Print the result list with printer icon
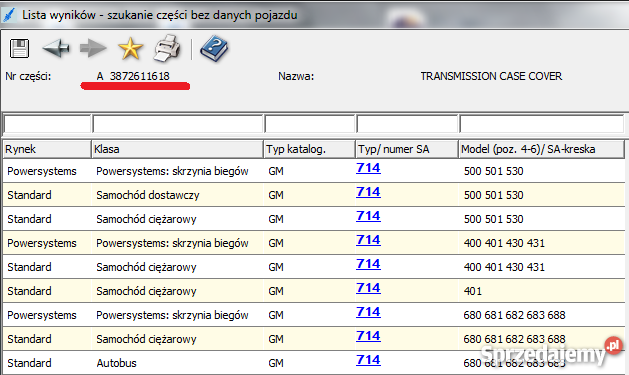629x375 pixels. tap(167, 49)
